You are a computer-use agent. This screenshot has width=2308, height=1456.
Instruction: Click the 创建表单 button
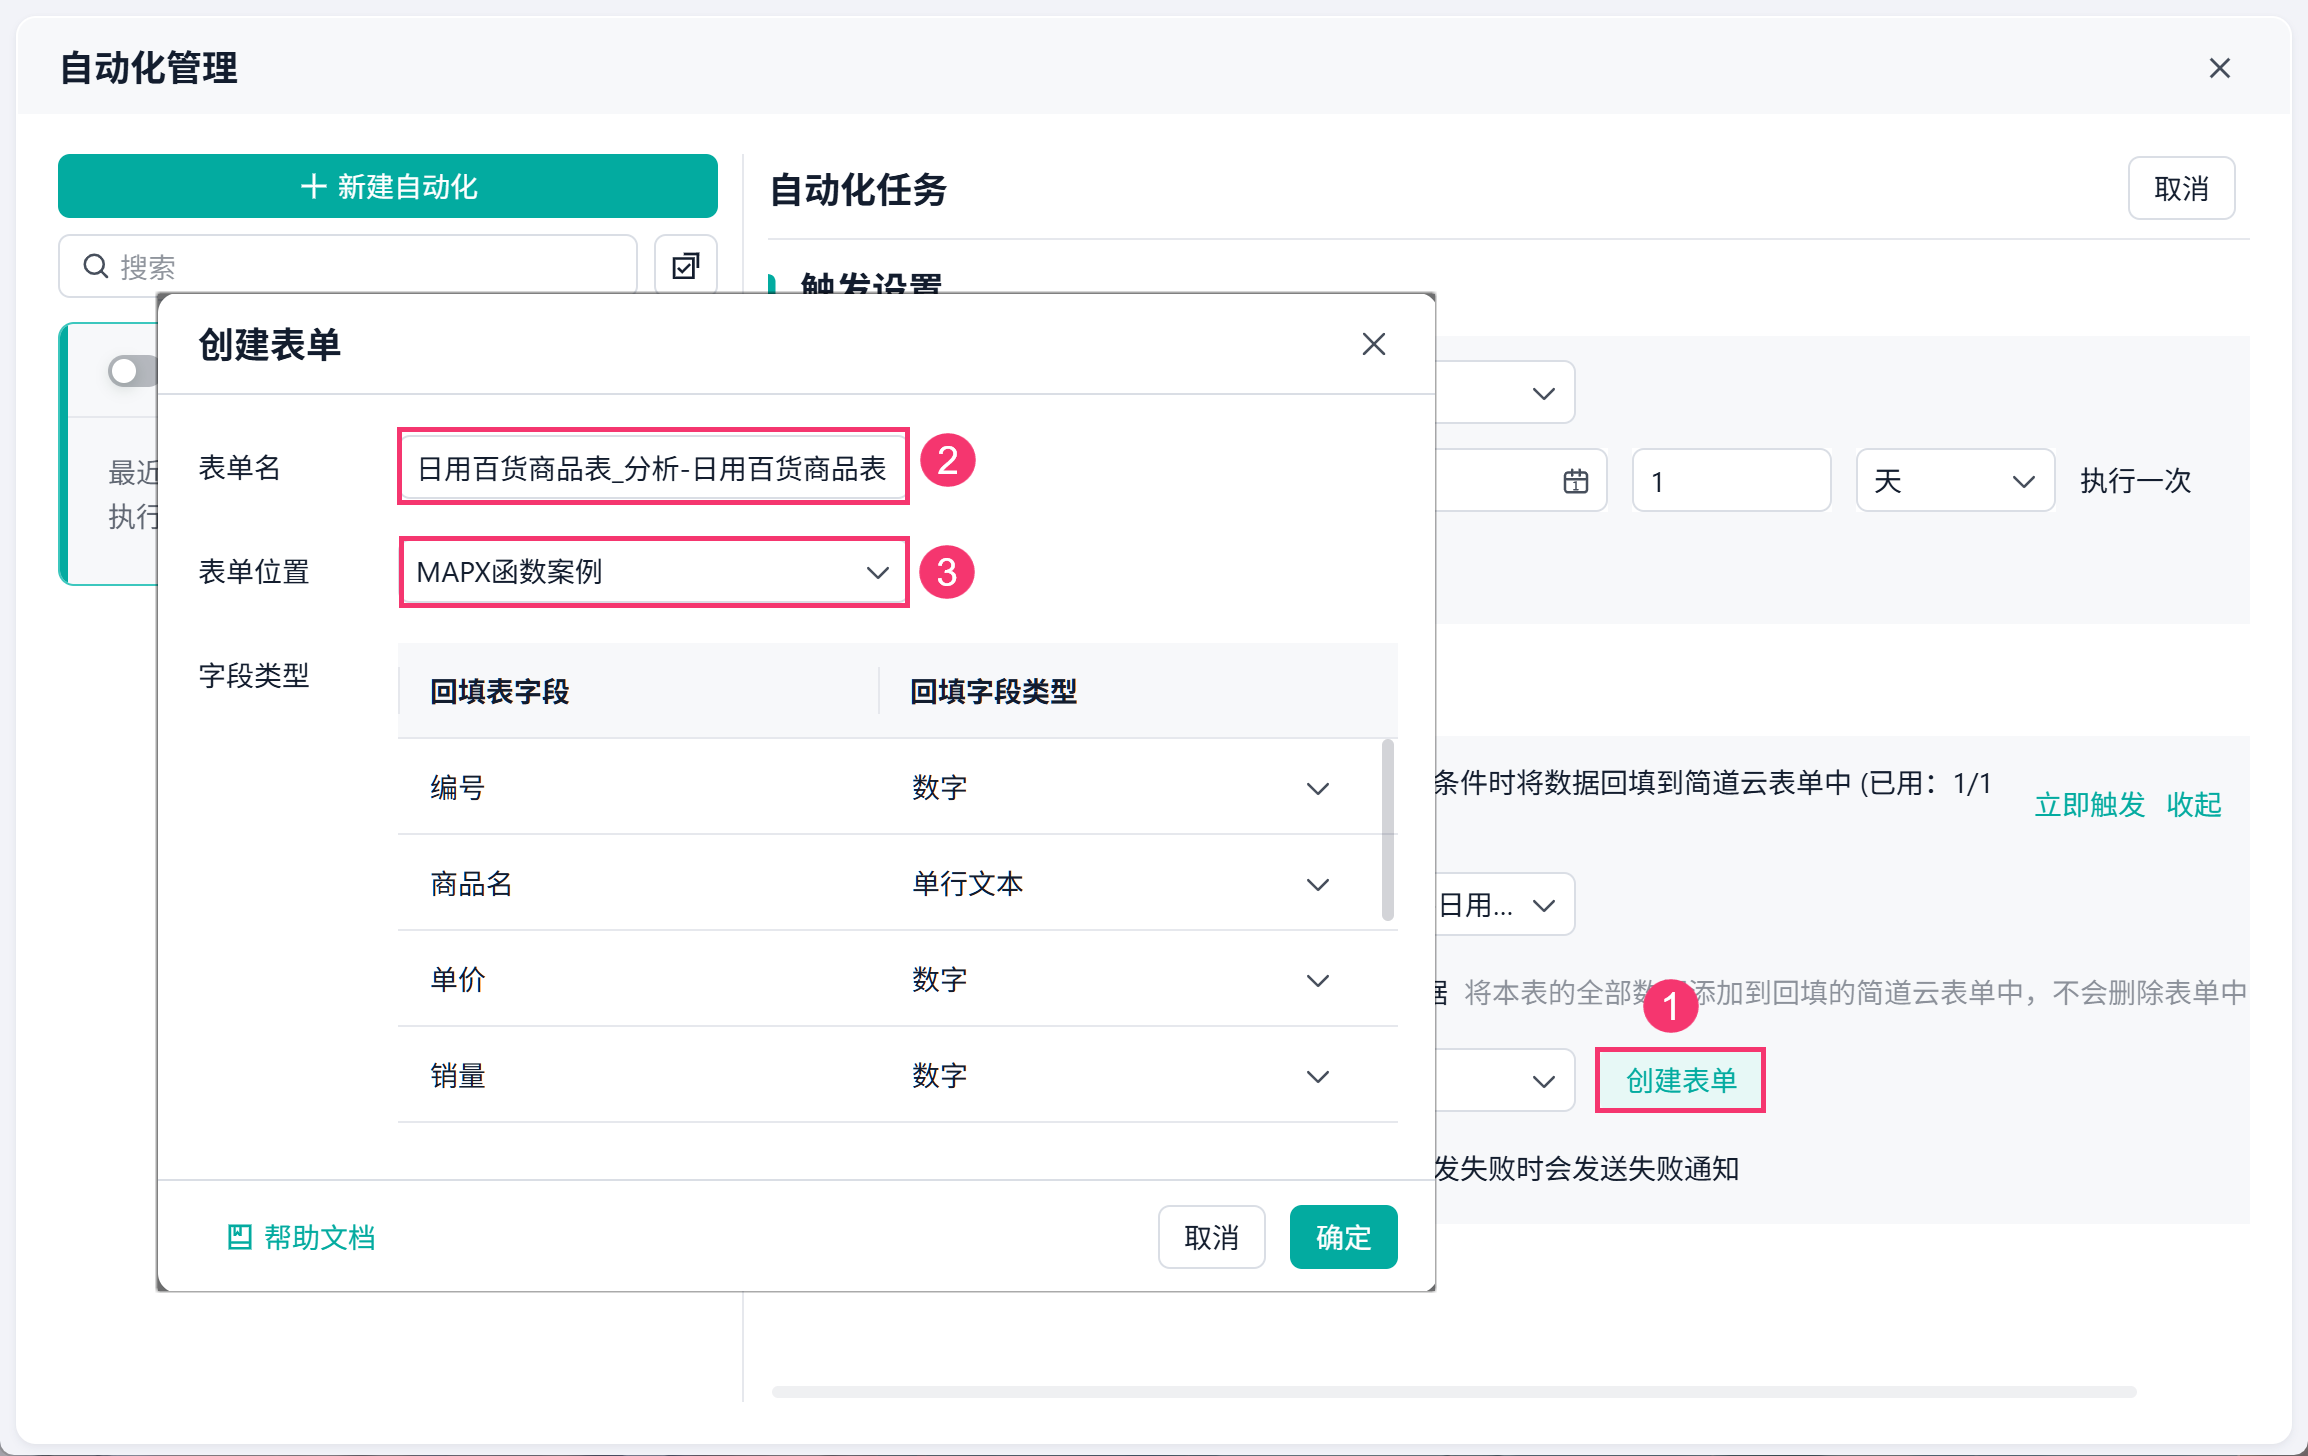(1681, 1080)
